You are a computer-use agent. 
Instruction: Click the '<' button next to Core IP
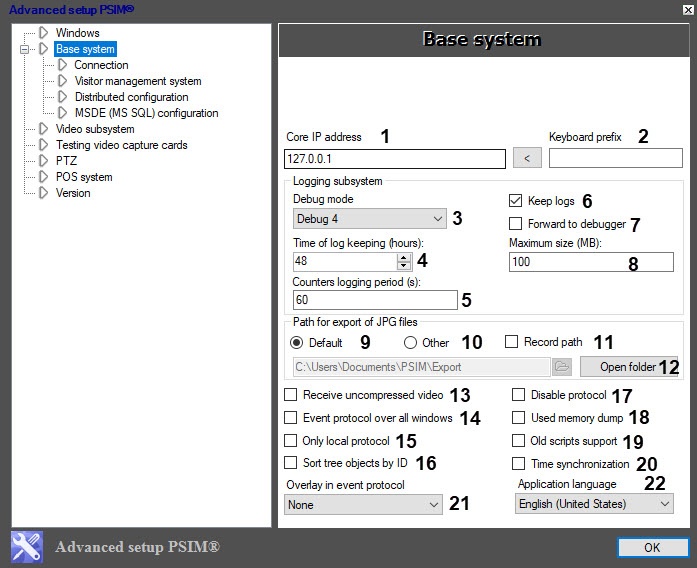tap(527, 158)
